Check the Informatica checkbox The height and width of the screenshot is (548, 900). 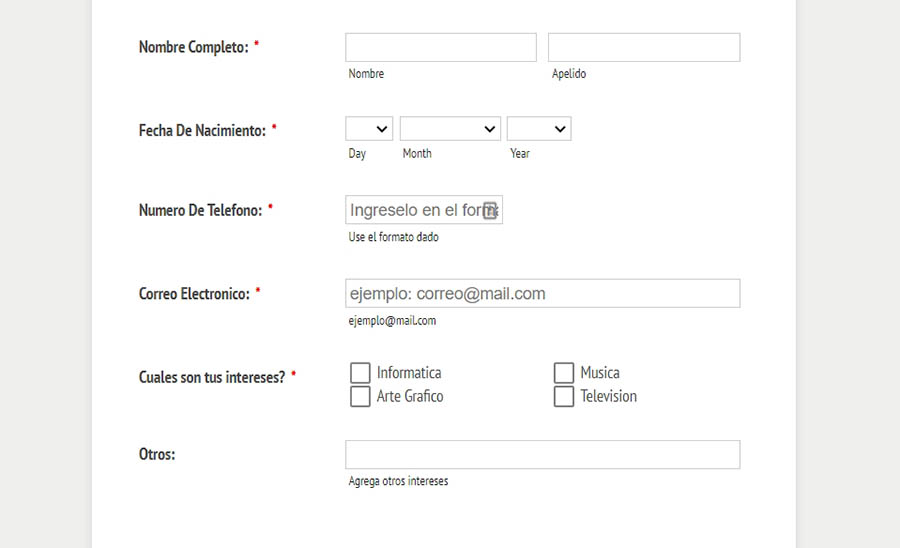(360, 373)
